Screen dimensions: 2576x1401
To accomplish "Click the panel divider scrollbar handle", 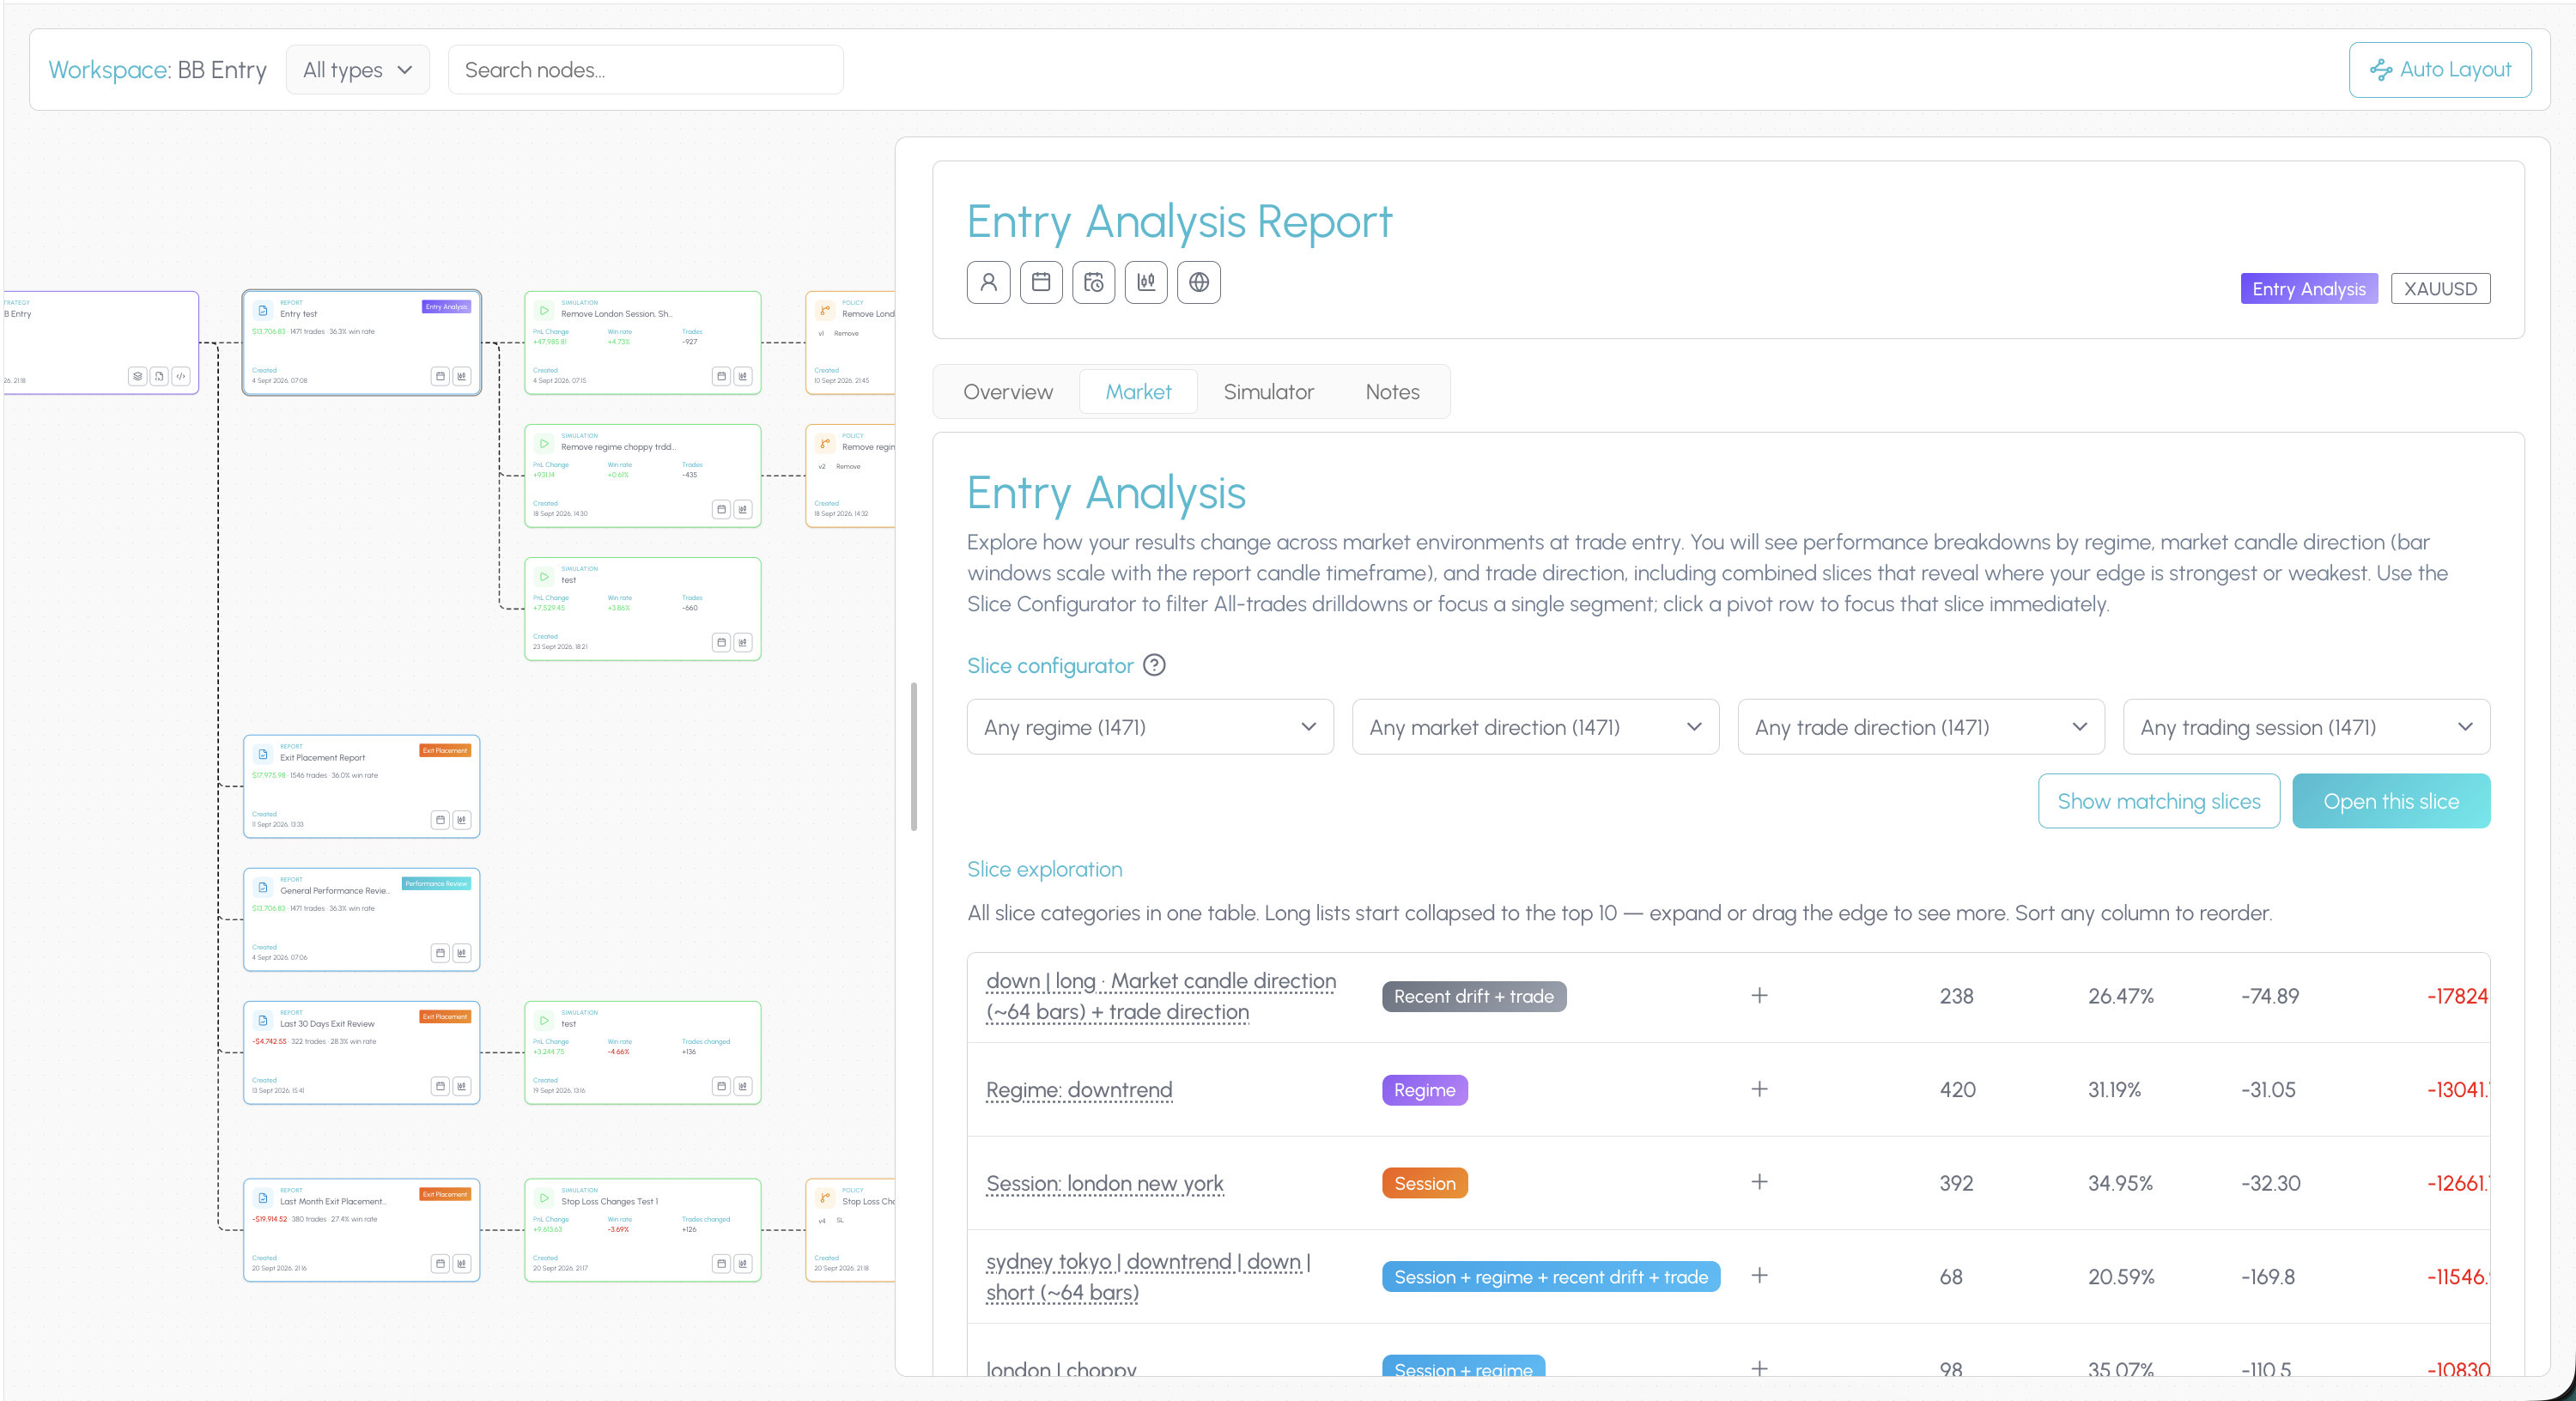I will point(914,756).
